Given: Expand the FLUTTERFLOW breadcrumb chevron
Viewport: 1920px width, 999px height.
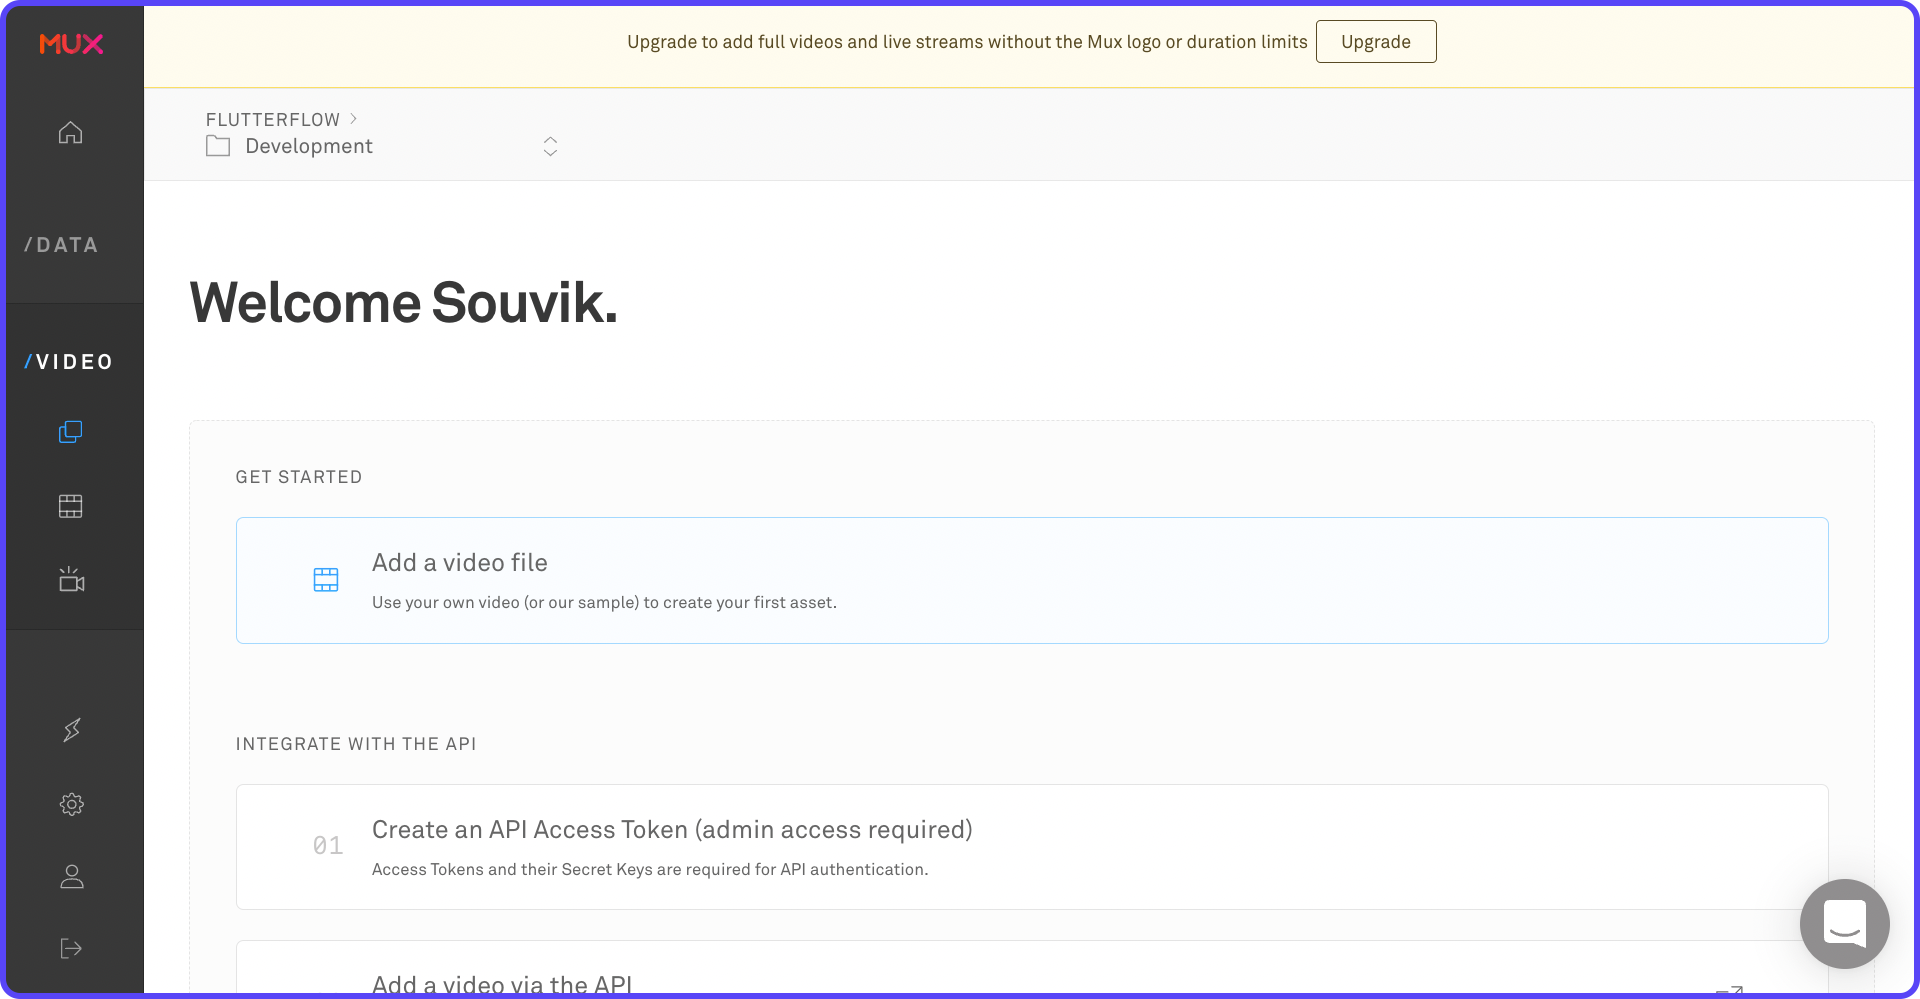Looking at the screenshot, I should click(x=352, y=118).
